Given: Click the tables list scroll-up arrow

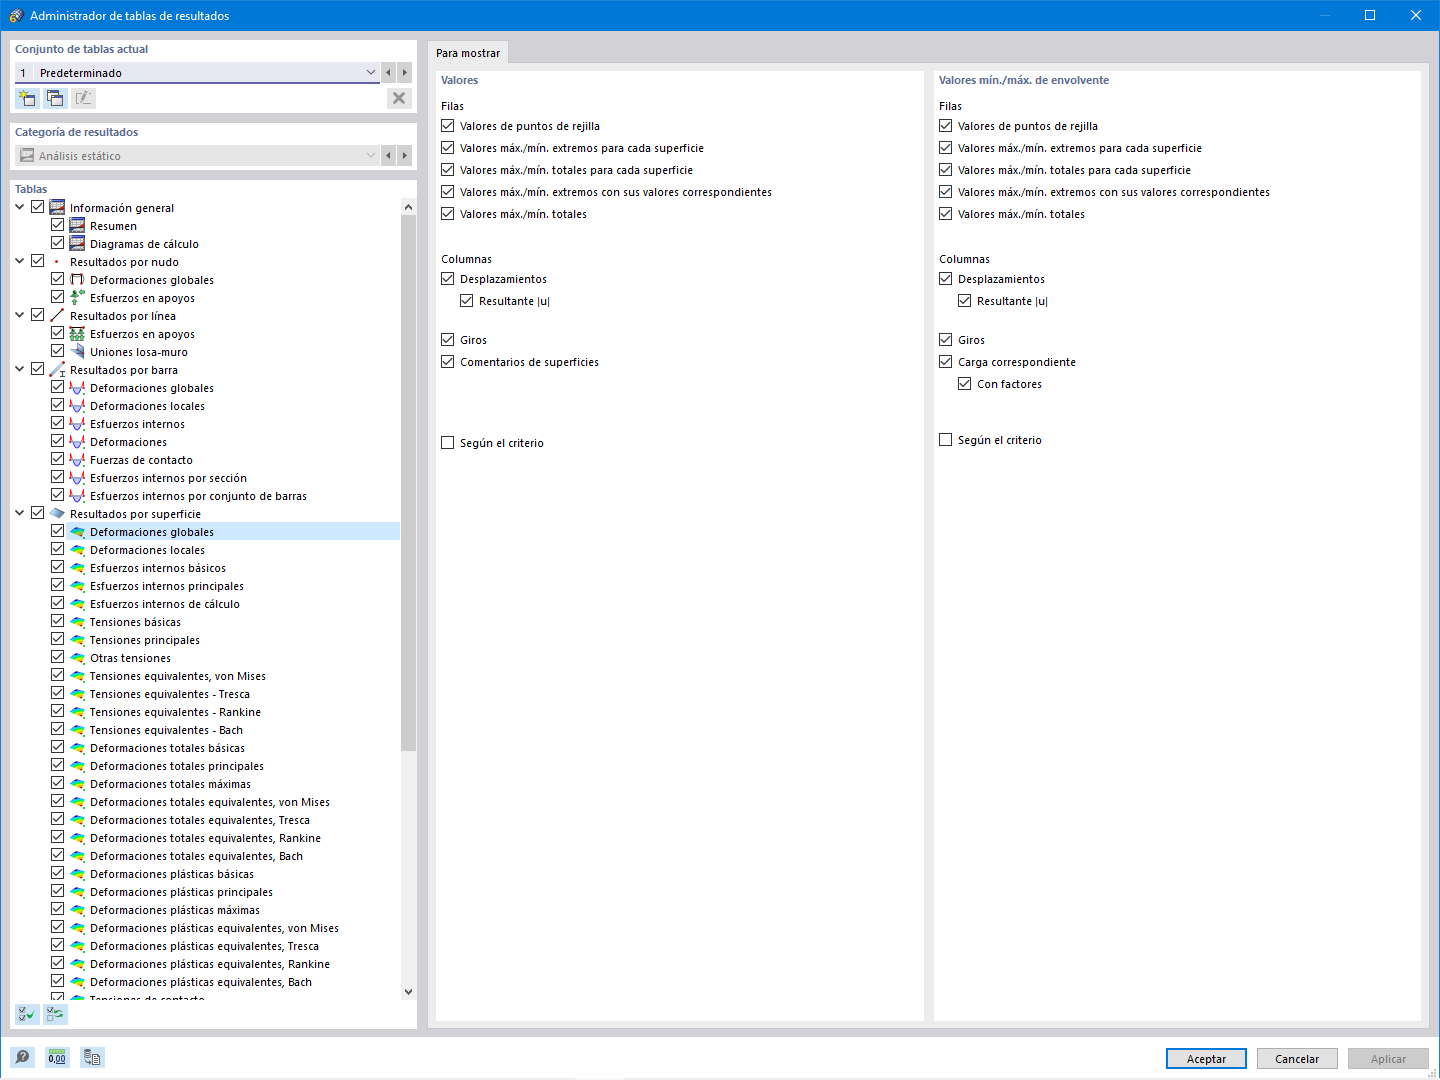Looking at the screenshot, I should pos(408,207).
